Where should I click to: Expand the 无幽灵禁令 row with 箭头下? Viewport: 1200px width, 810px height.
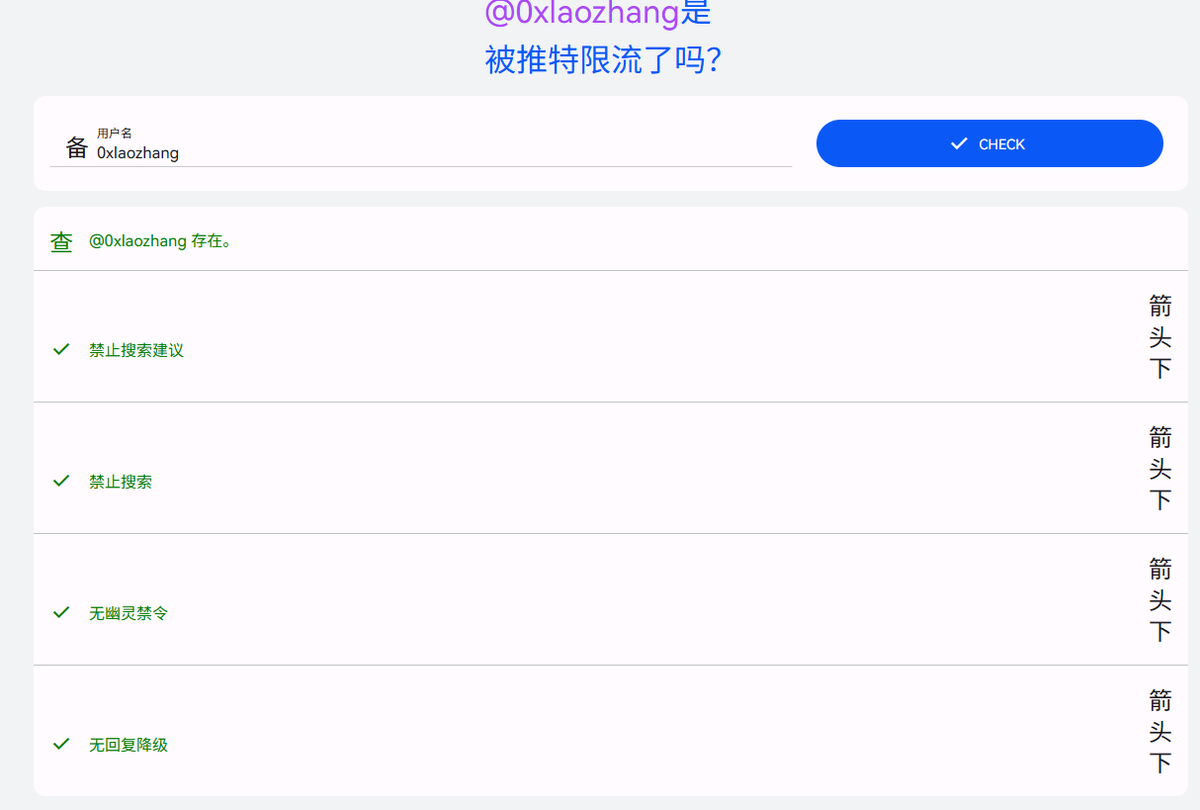pos(1160,600)
